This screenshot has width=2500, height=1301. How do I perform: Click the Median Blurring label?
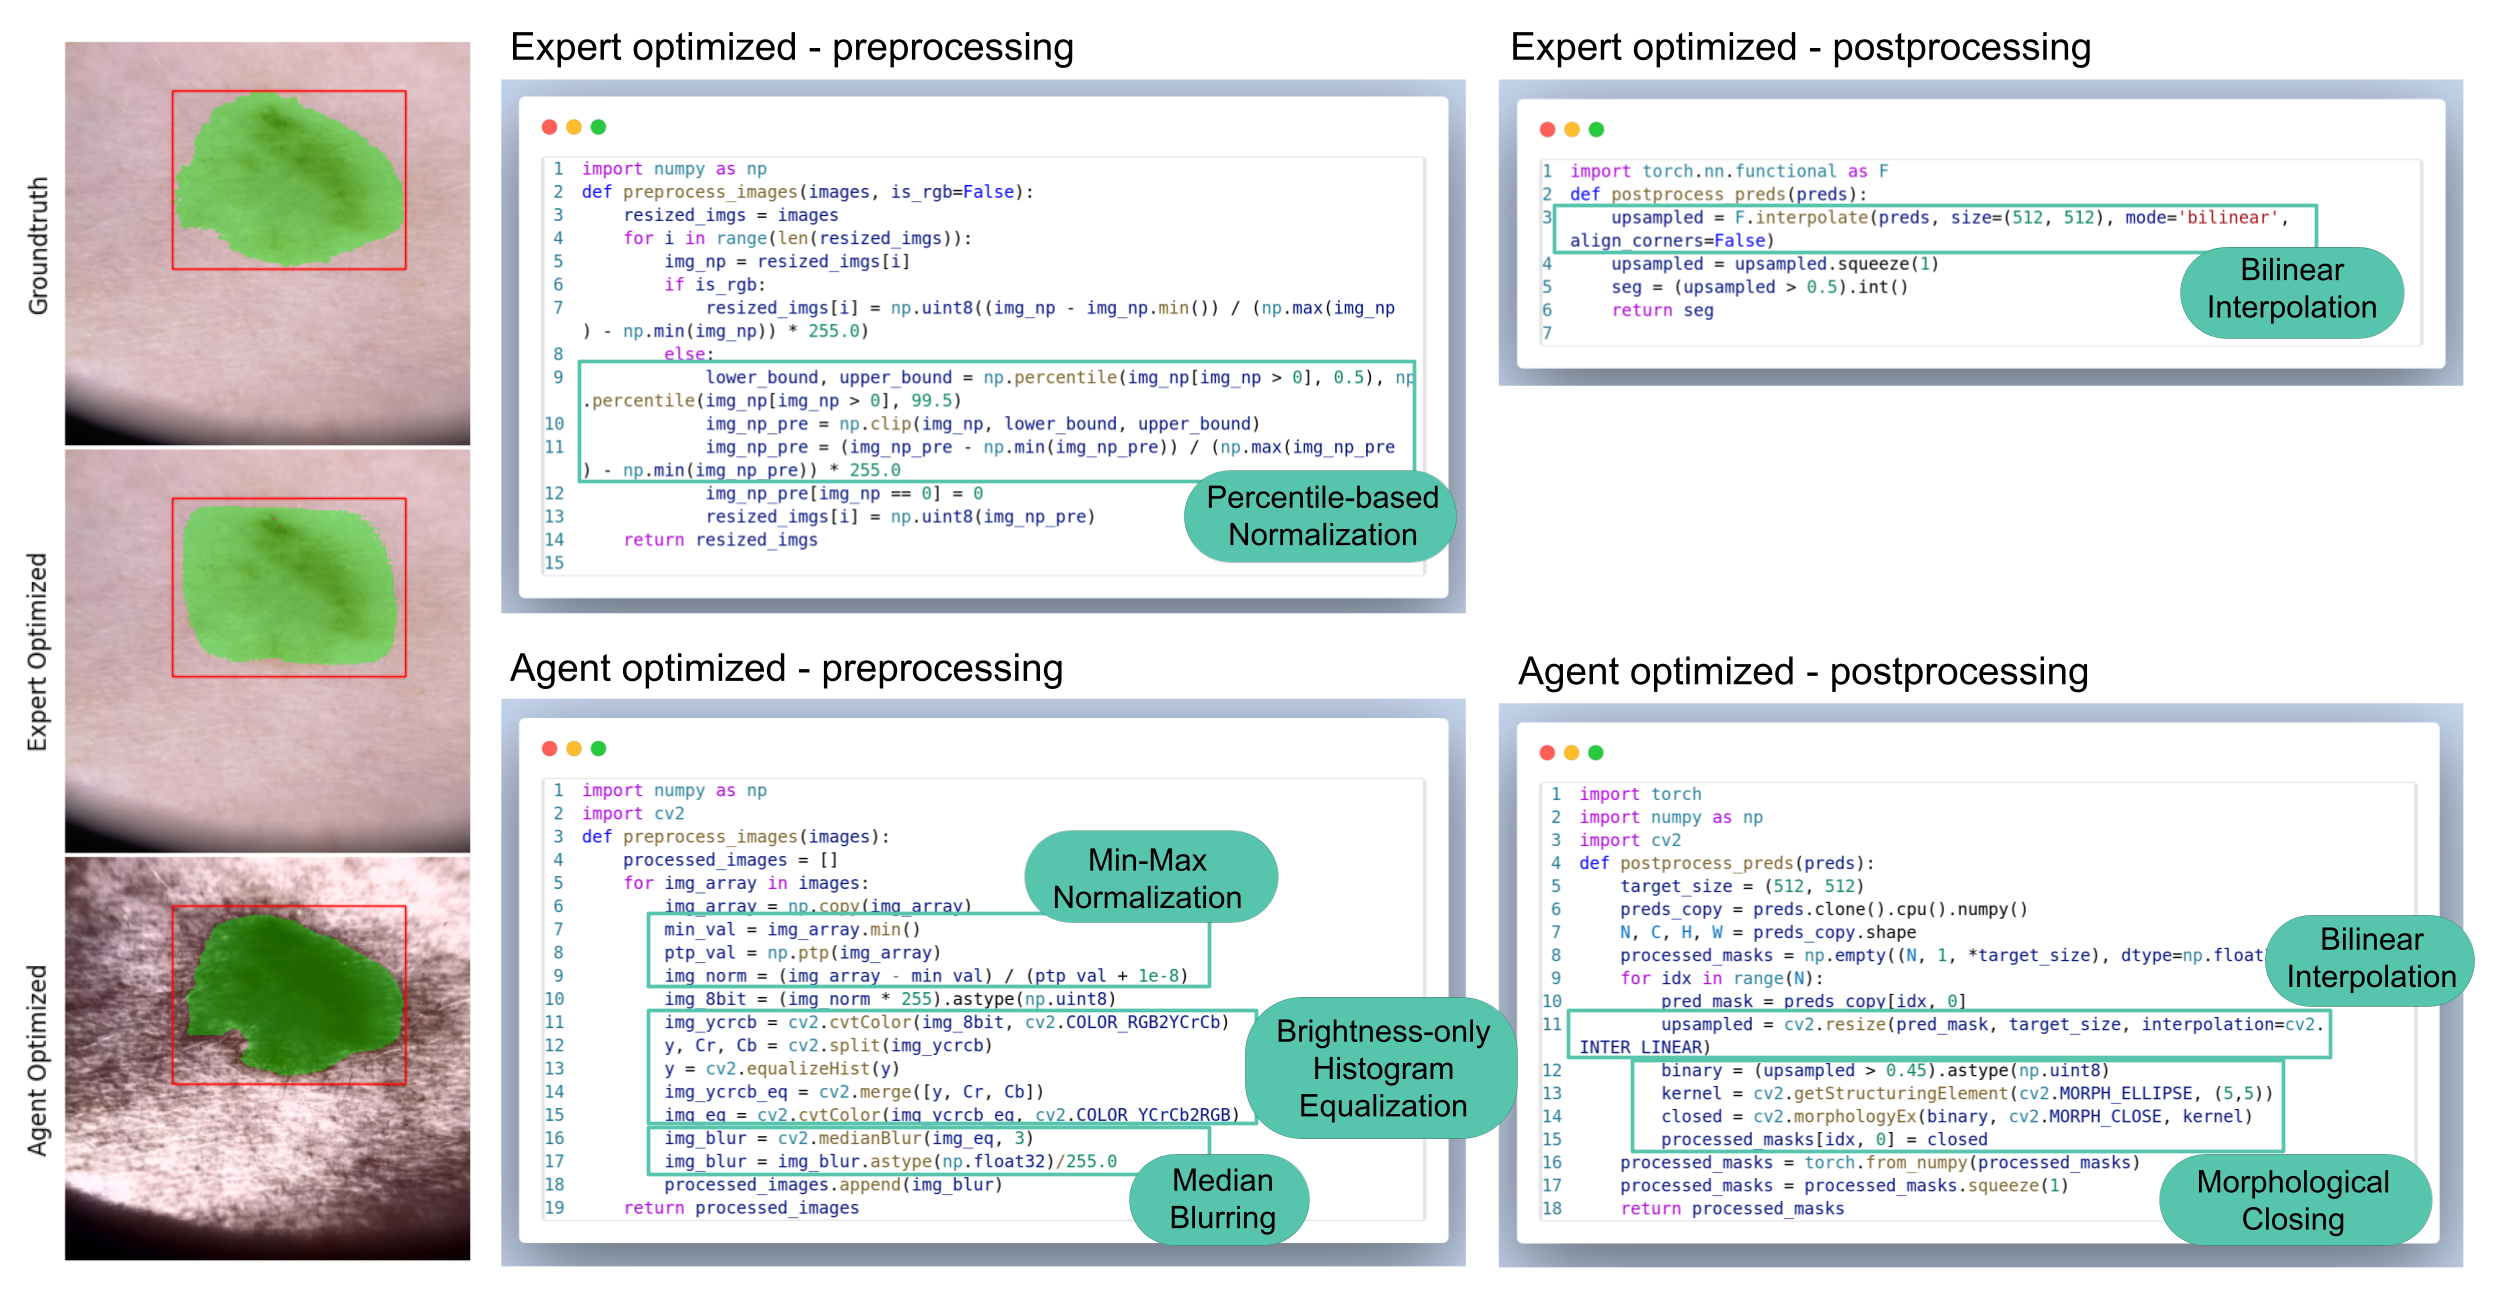pos(1221,1199)
